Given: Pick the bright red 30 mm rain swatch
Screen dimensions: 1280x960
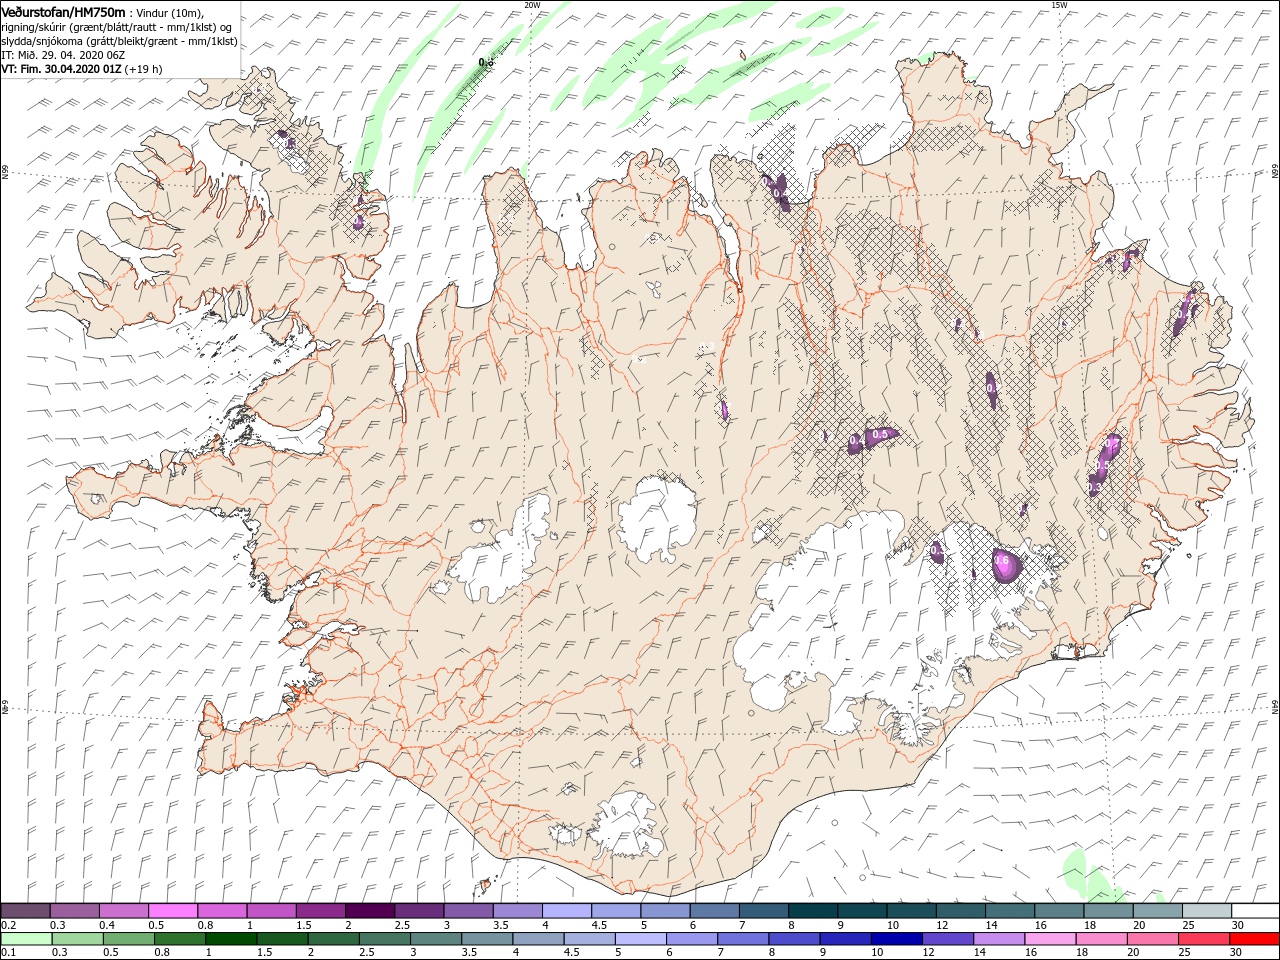Looking at the screenshot, I should coord(1254,939).
